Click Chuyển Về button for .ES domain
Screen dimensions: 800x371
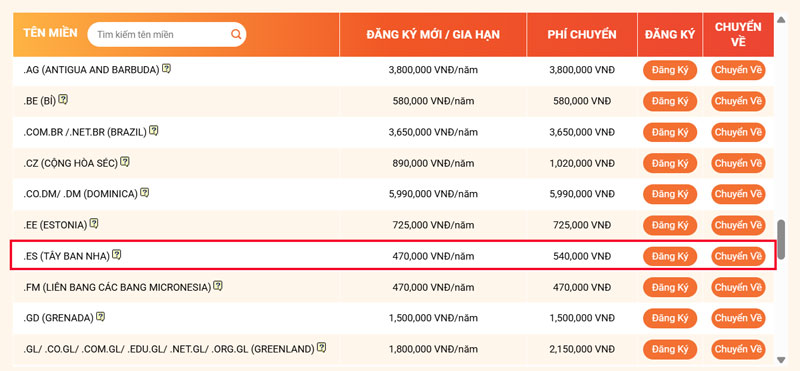tap(738, 256)
